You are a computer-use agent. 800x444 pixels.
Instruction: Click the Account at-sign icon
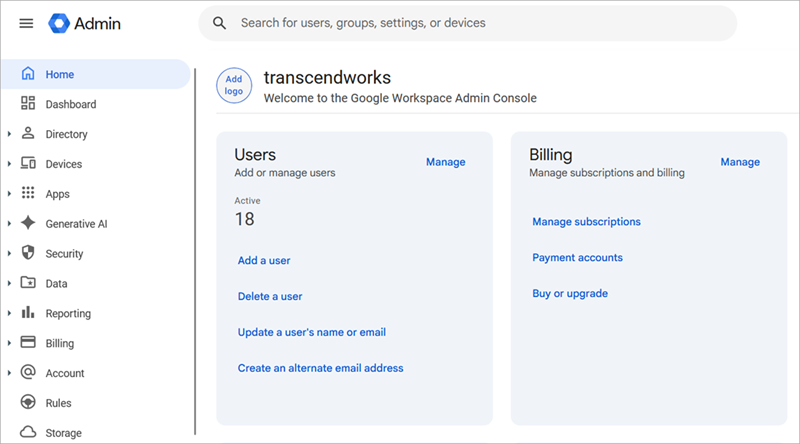point(28,372)
